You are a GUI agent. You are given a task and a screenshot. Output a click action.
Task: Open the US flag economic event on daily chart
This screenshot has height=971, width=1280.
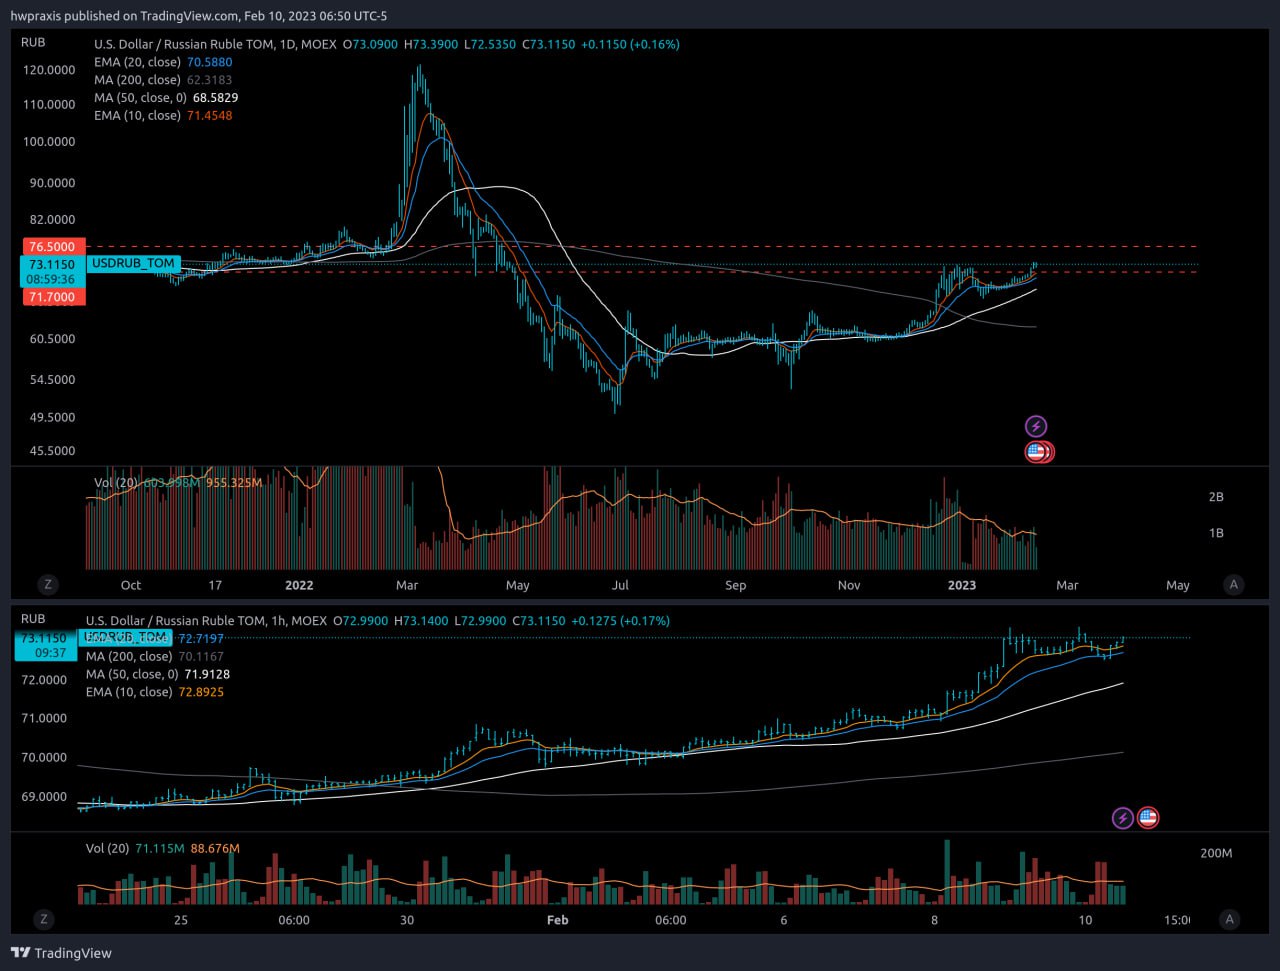click(x=1036, y=452)
